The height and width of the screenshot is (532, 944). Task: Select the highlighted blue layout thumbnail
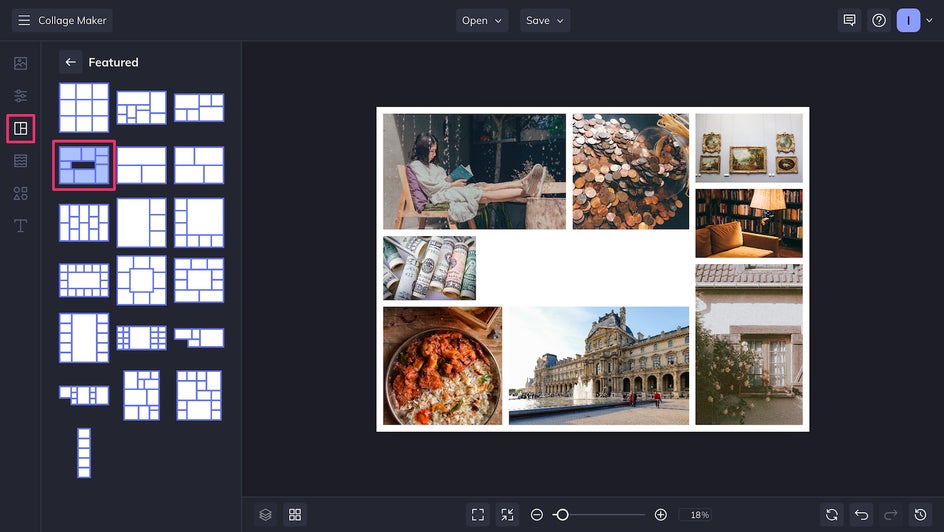84,165
